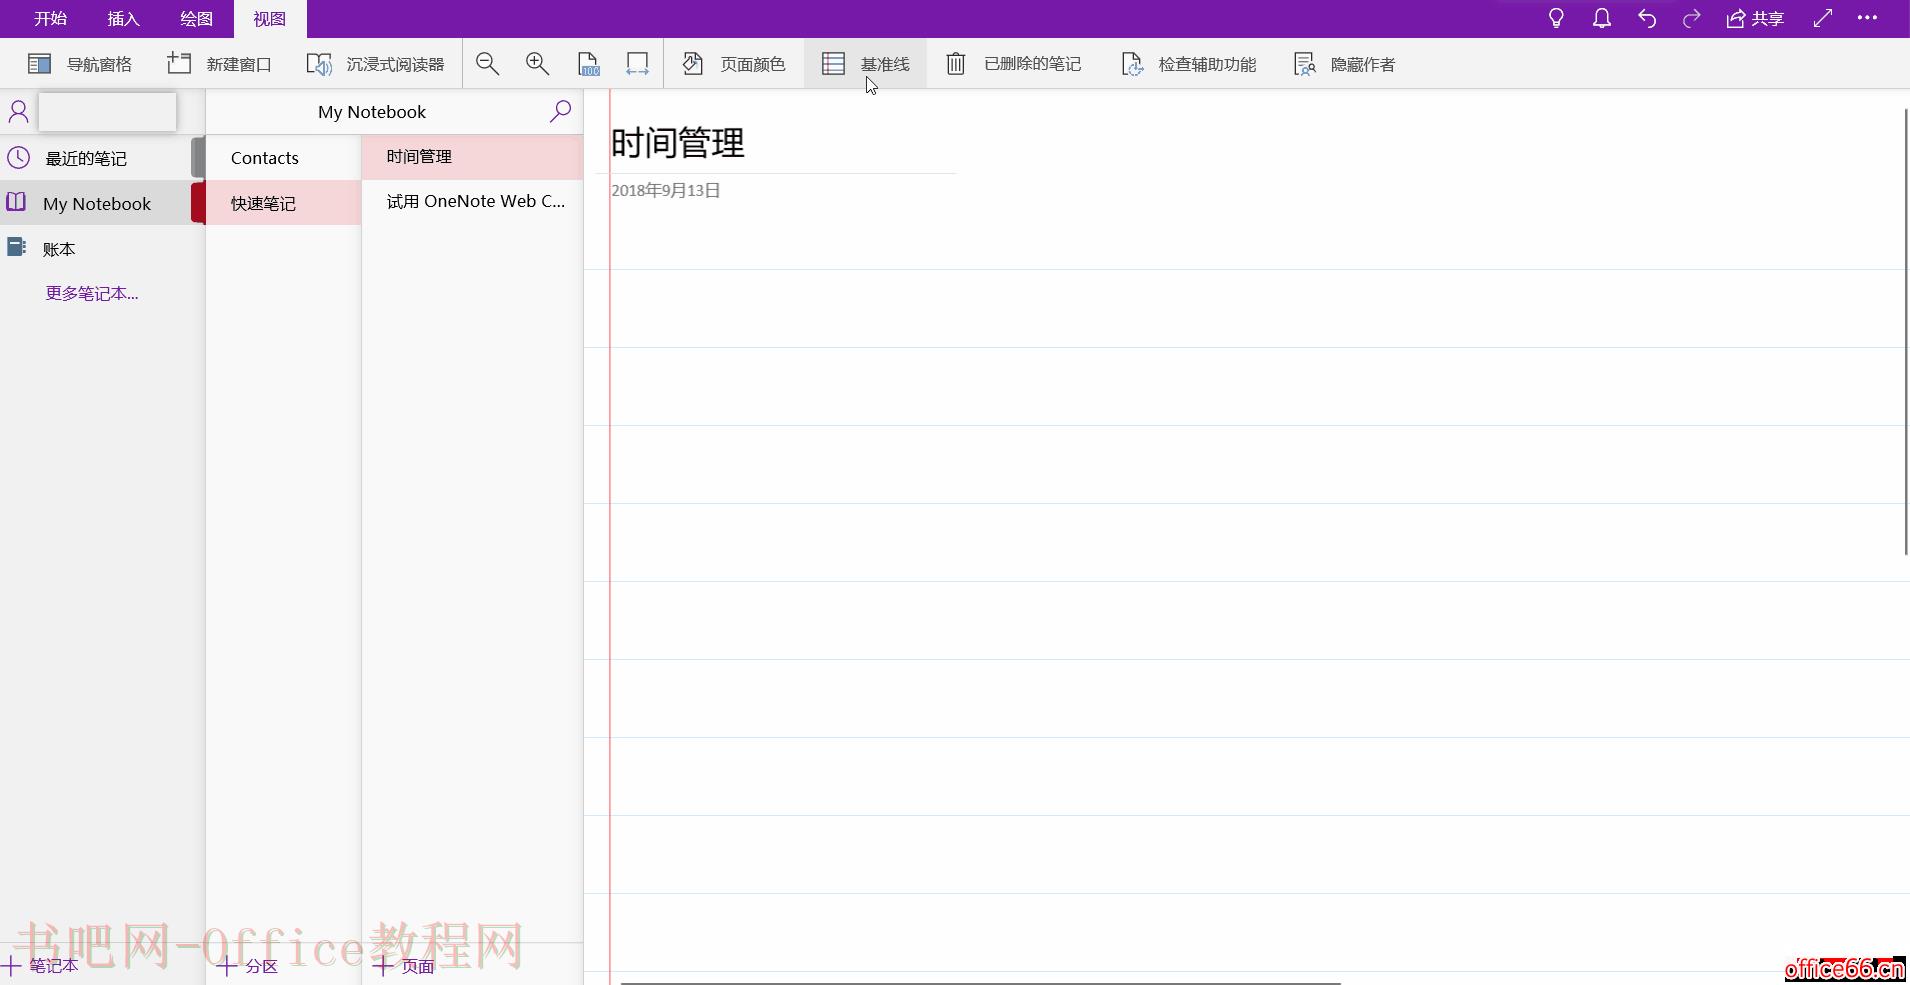
Task: Click the horizontal scrollbar at bottom
Action: tap(980, 982)
